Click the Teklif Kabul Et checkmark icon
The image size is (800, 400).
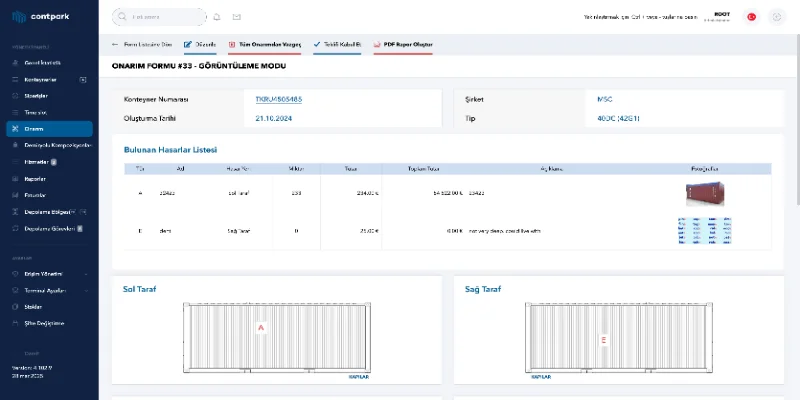pyautogui.click(x=317, y=45)
